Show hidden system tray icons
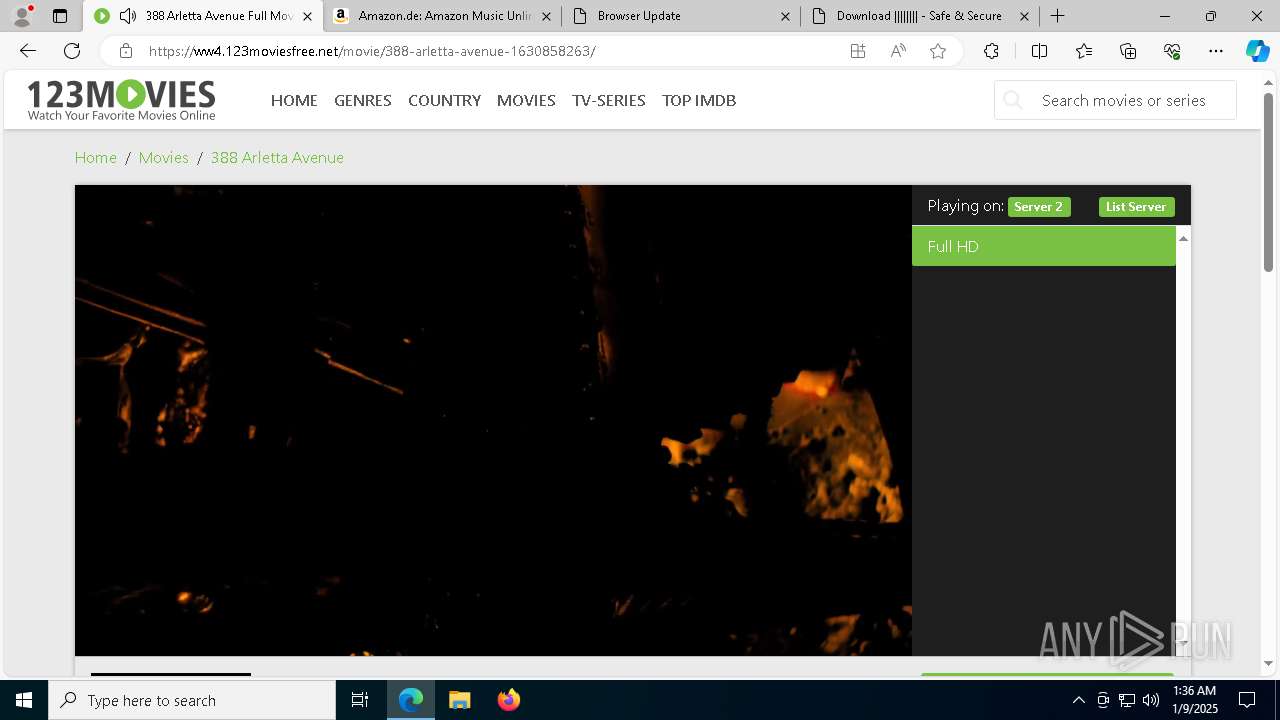 (1078, 700)
